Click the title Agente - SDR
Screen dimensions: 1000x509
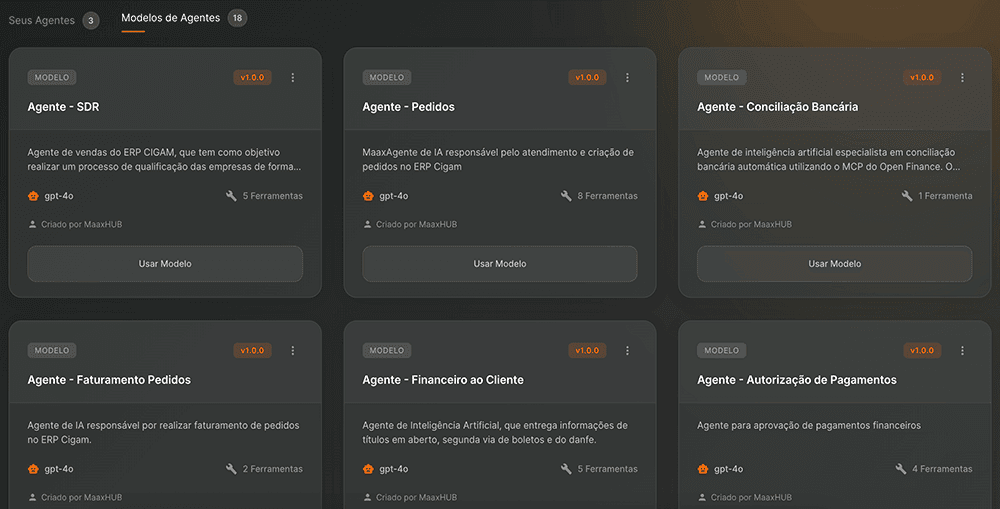click(63, 107)
